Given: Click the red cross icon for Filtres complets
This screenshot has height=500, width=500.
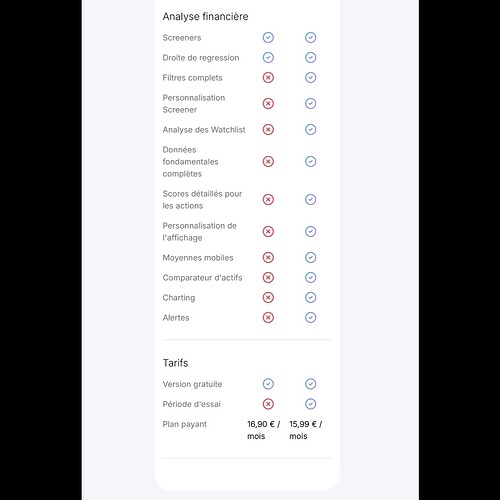Looking at the screenshot, I should coord(268,77).
